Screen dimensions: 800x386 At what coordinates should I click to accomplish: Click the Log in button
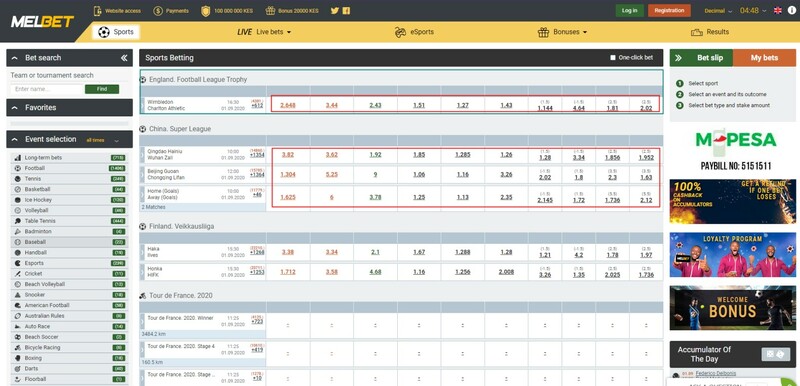coord(630,10)
